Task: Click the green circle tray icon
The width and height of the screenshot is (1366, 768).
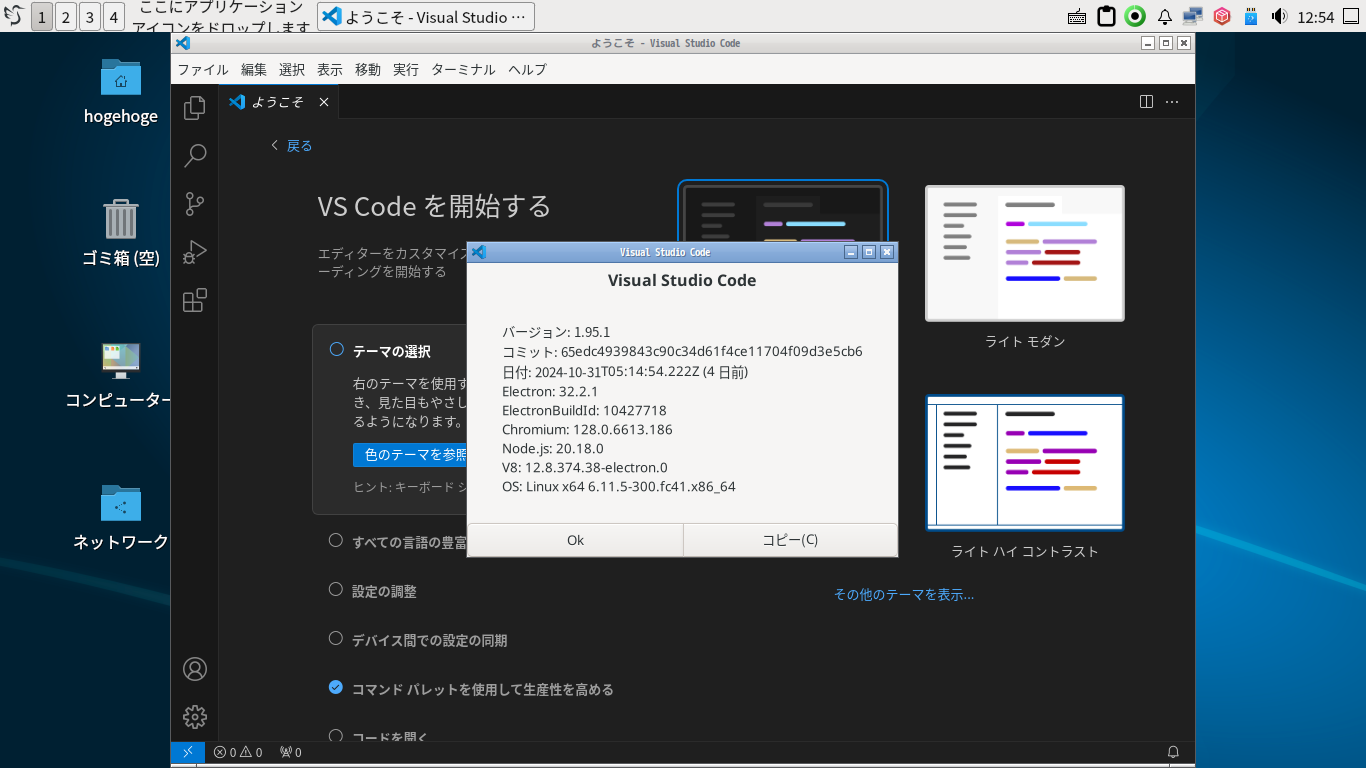Action: [x=1135, y=16]
